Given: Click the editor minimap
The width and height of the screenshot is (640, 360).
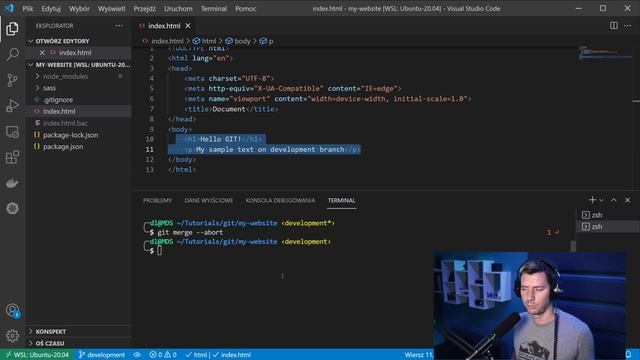Looking at the screenshot, I should point(605,53).
